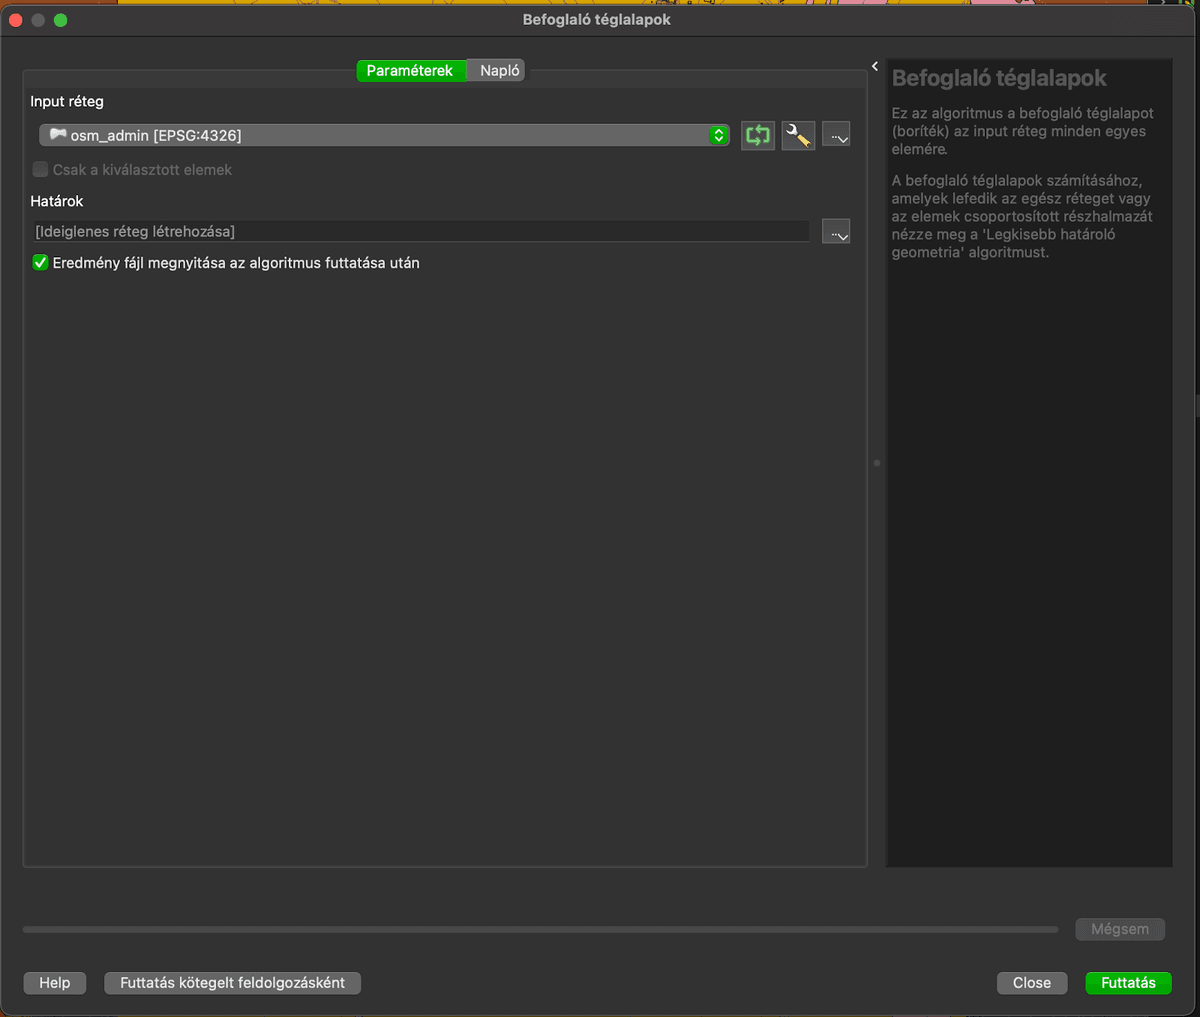
Task: Click the splitter handle beside the help panel
Action: [877, 463]
